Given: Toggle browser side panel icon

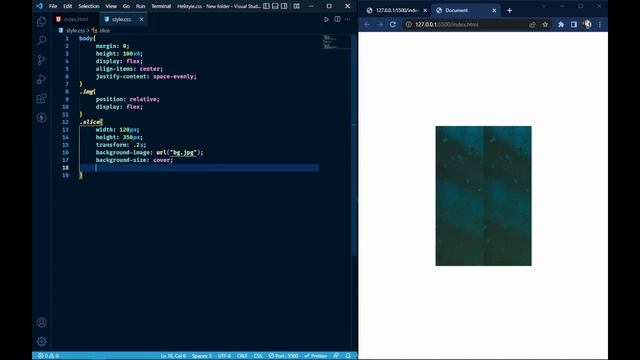Looking at the screenshot, I should pyautogui.click(x=574, y=24).
